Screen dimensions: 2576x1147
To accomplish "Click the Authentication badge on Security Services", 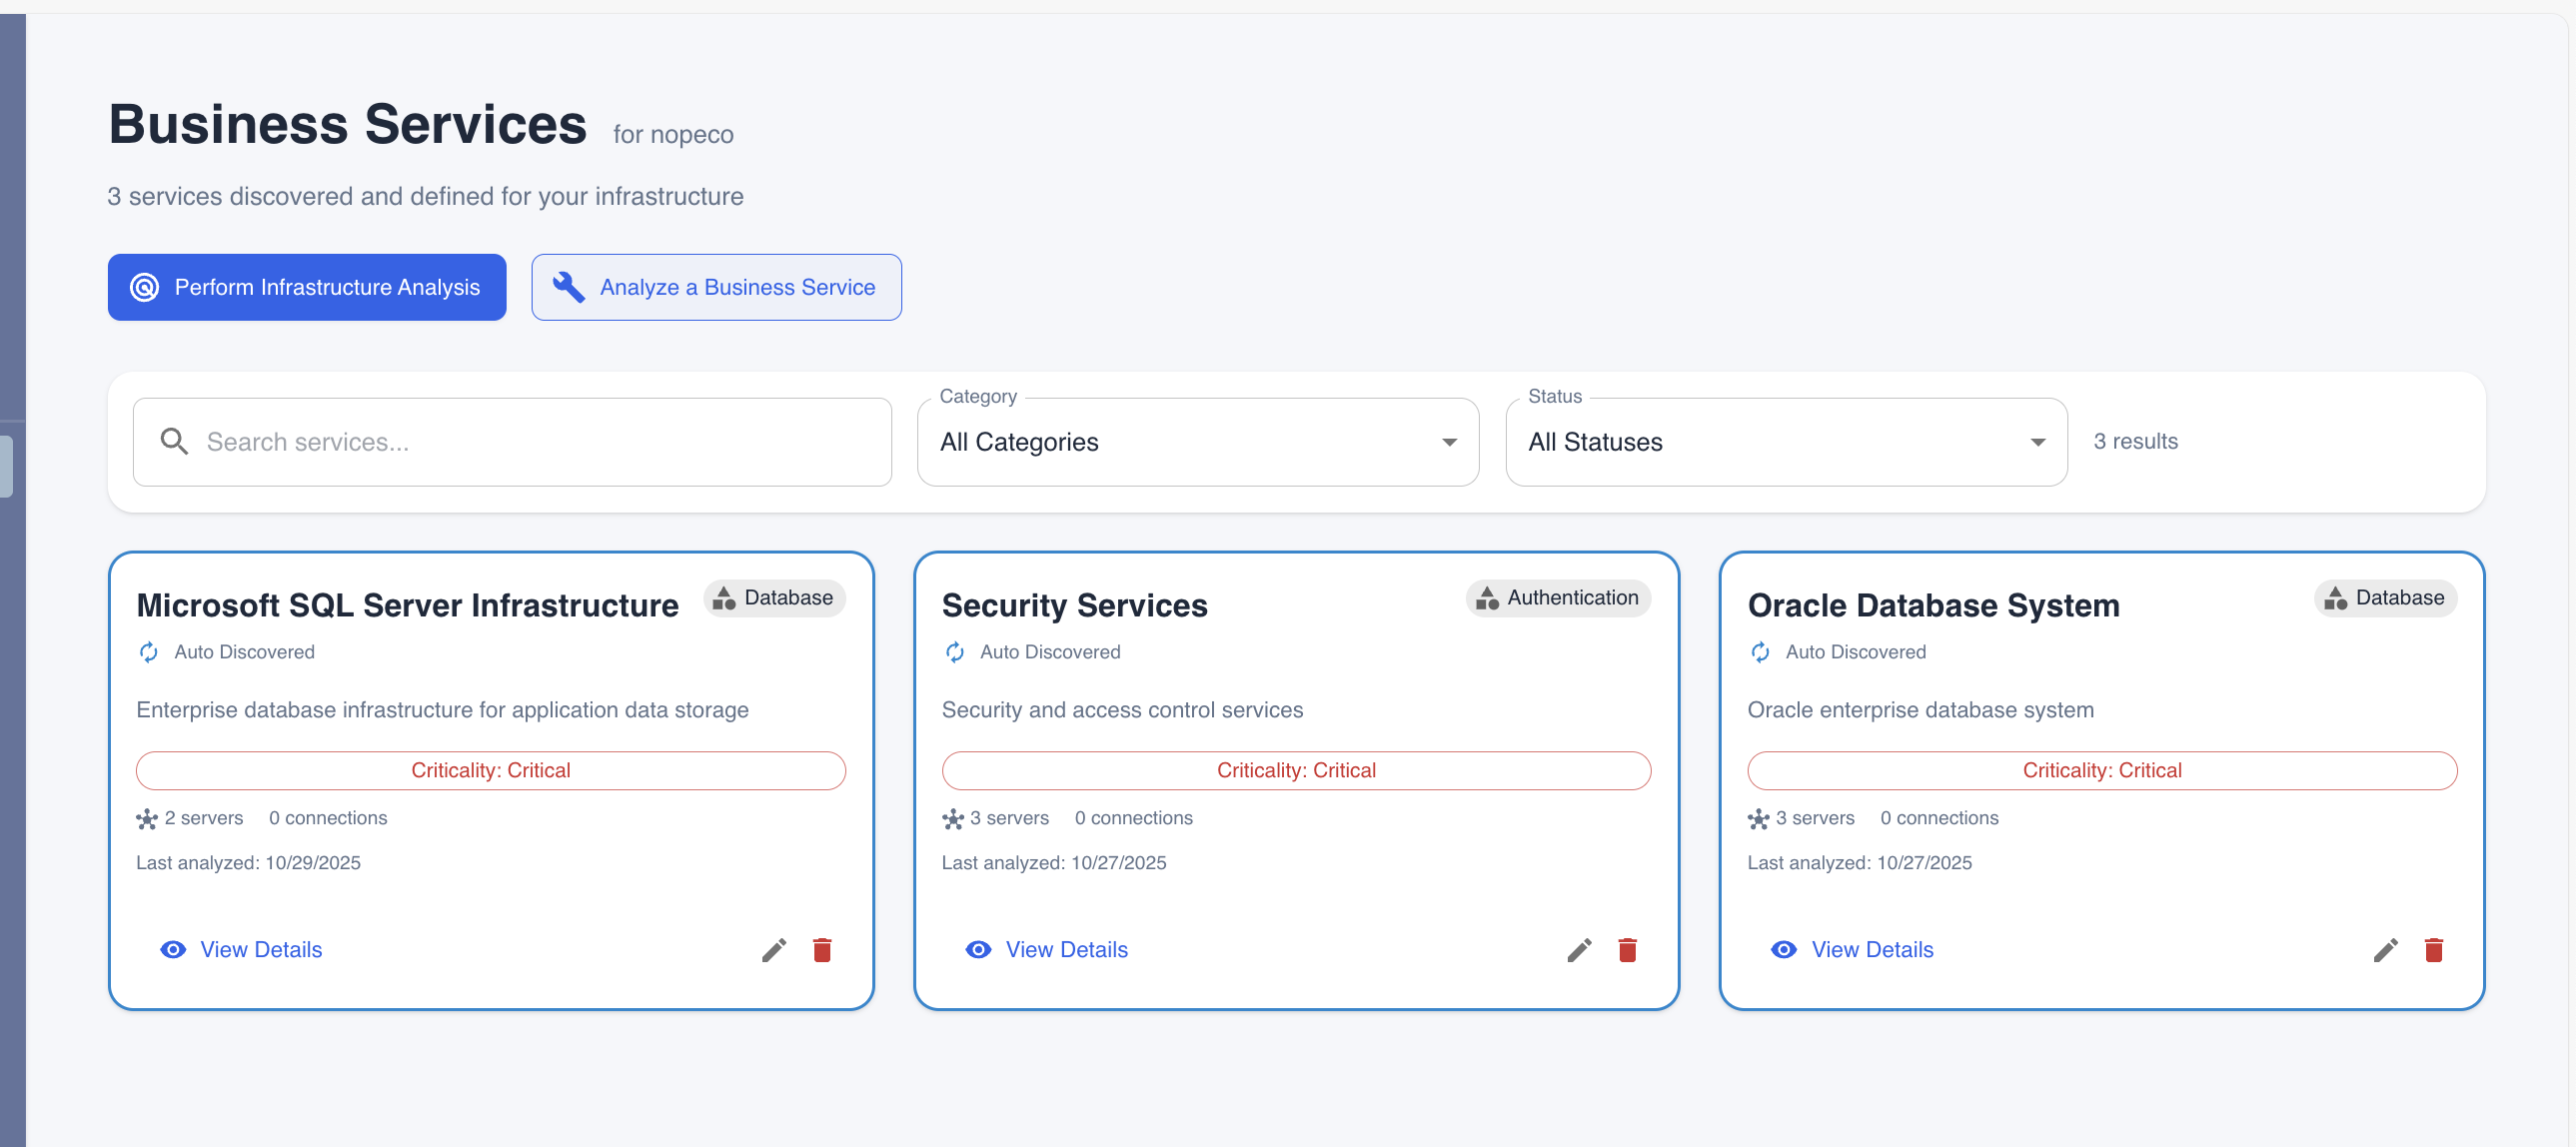I will [1557, 598].
